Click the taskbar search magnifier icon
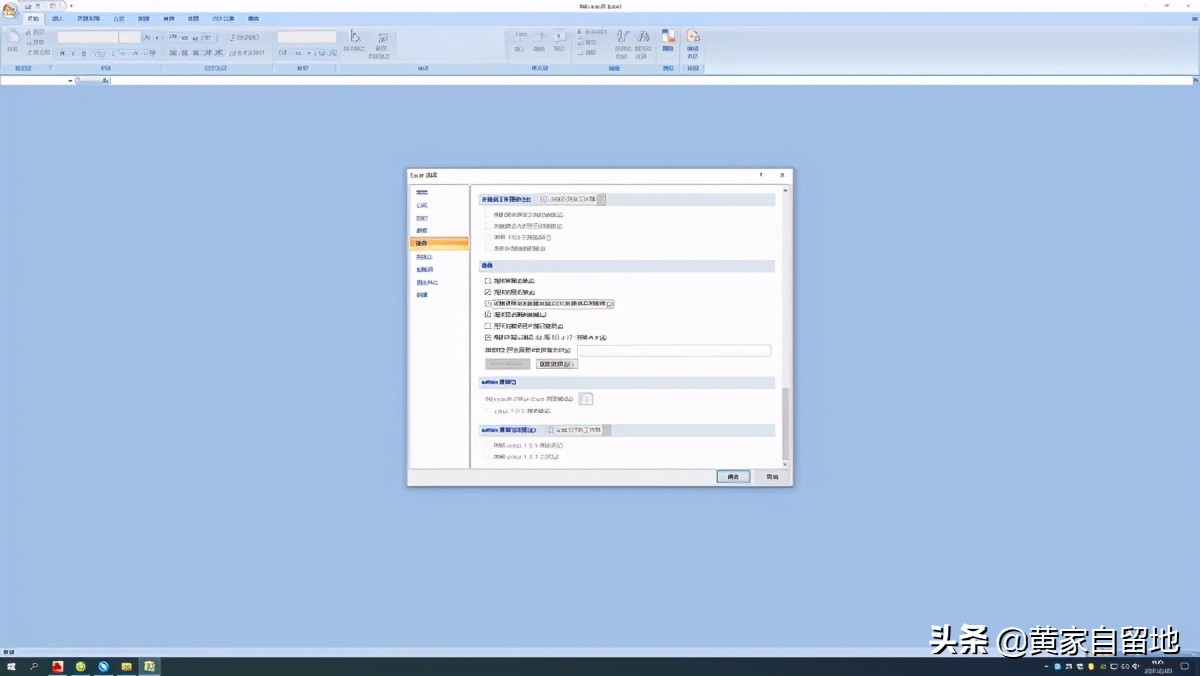Image resolution: width=1200 pixels, height=676 pixels. pyautogui.click(x=34, y=666)
